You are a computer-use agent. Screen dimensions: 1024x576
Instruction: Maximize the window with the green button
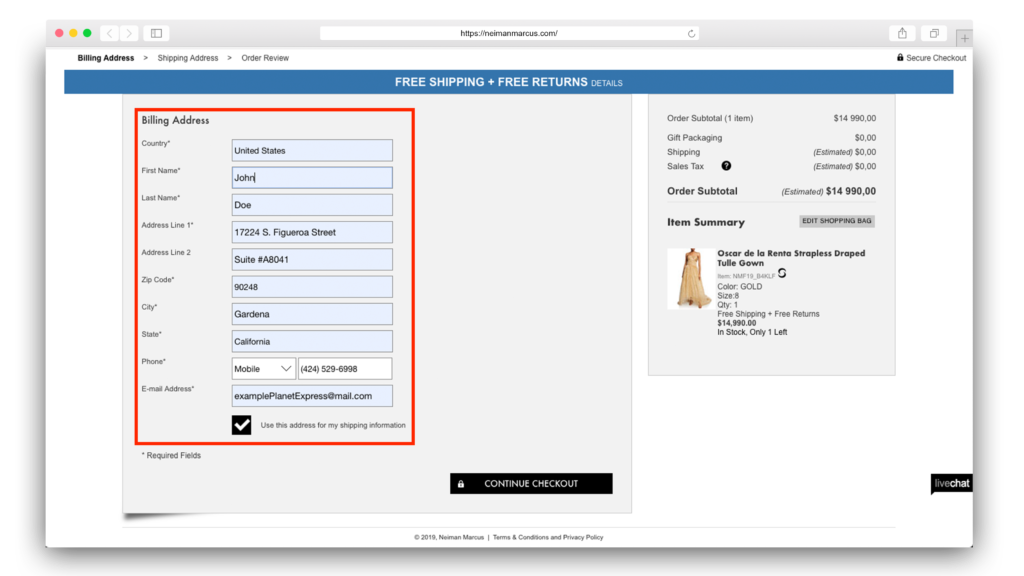coord(87,33)
